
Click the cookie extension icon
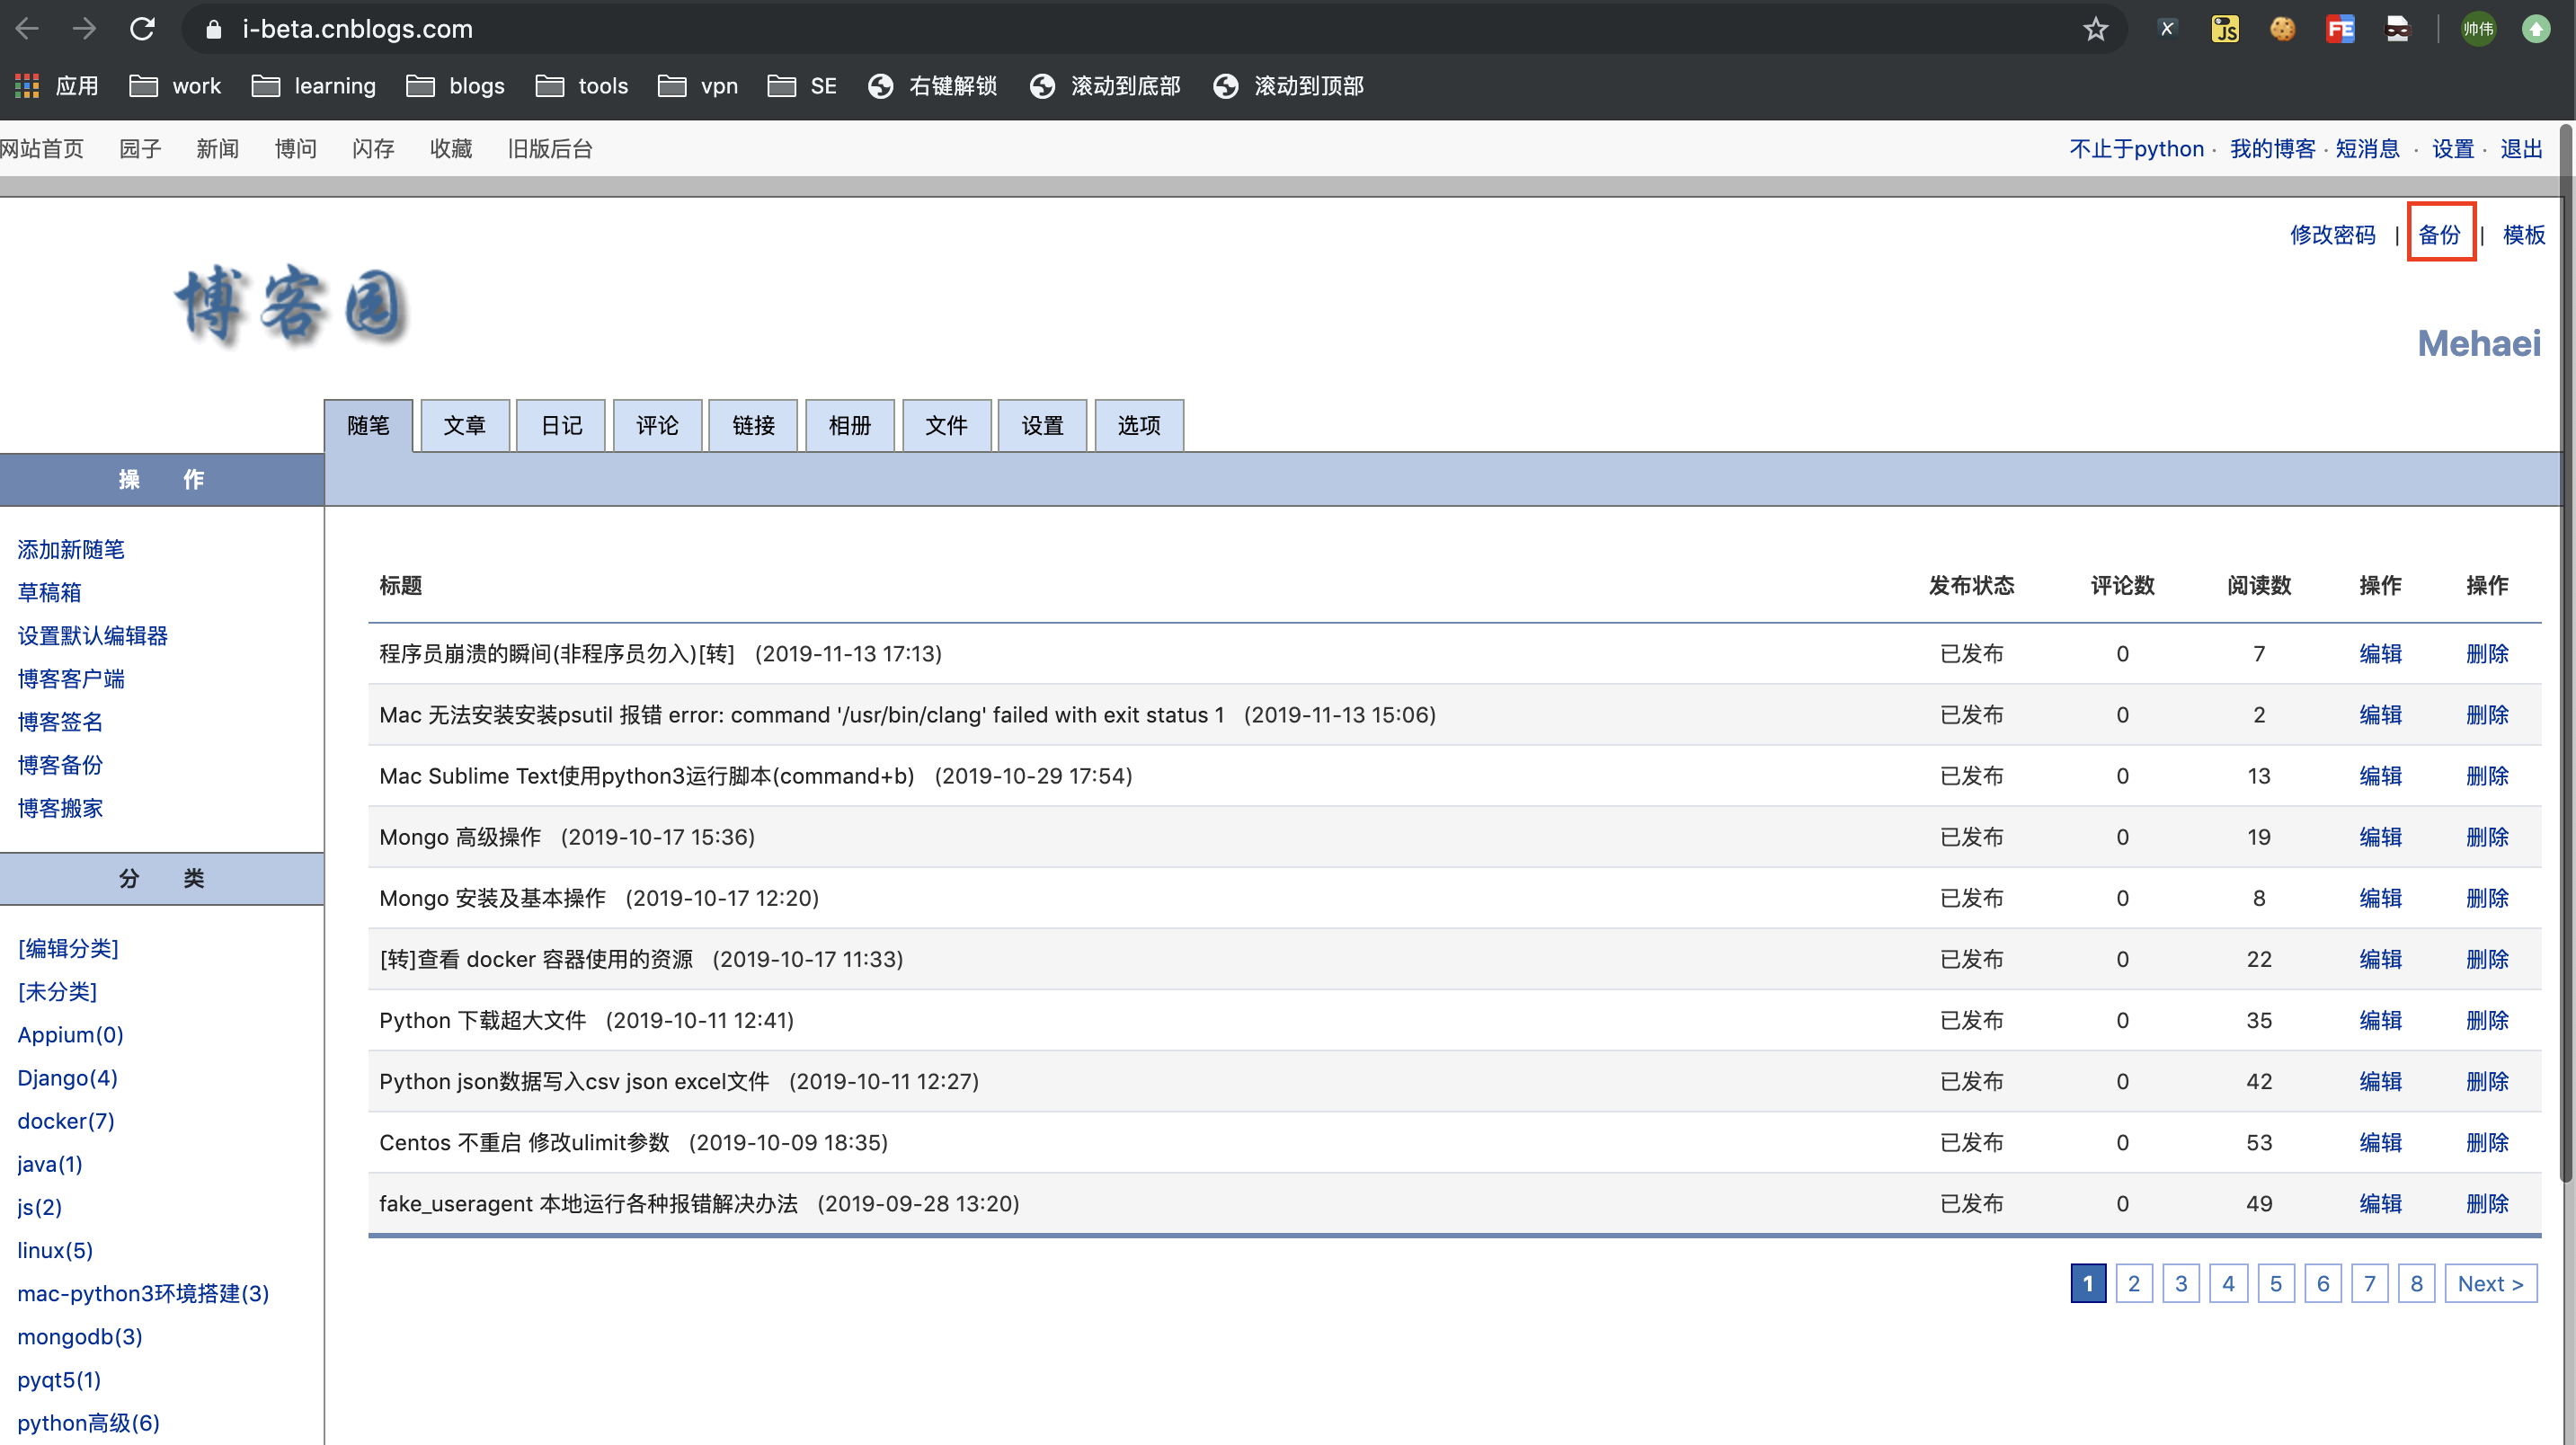[2282, 29]
